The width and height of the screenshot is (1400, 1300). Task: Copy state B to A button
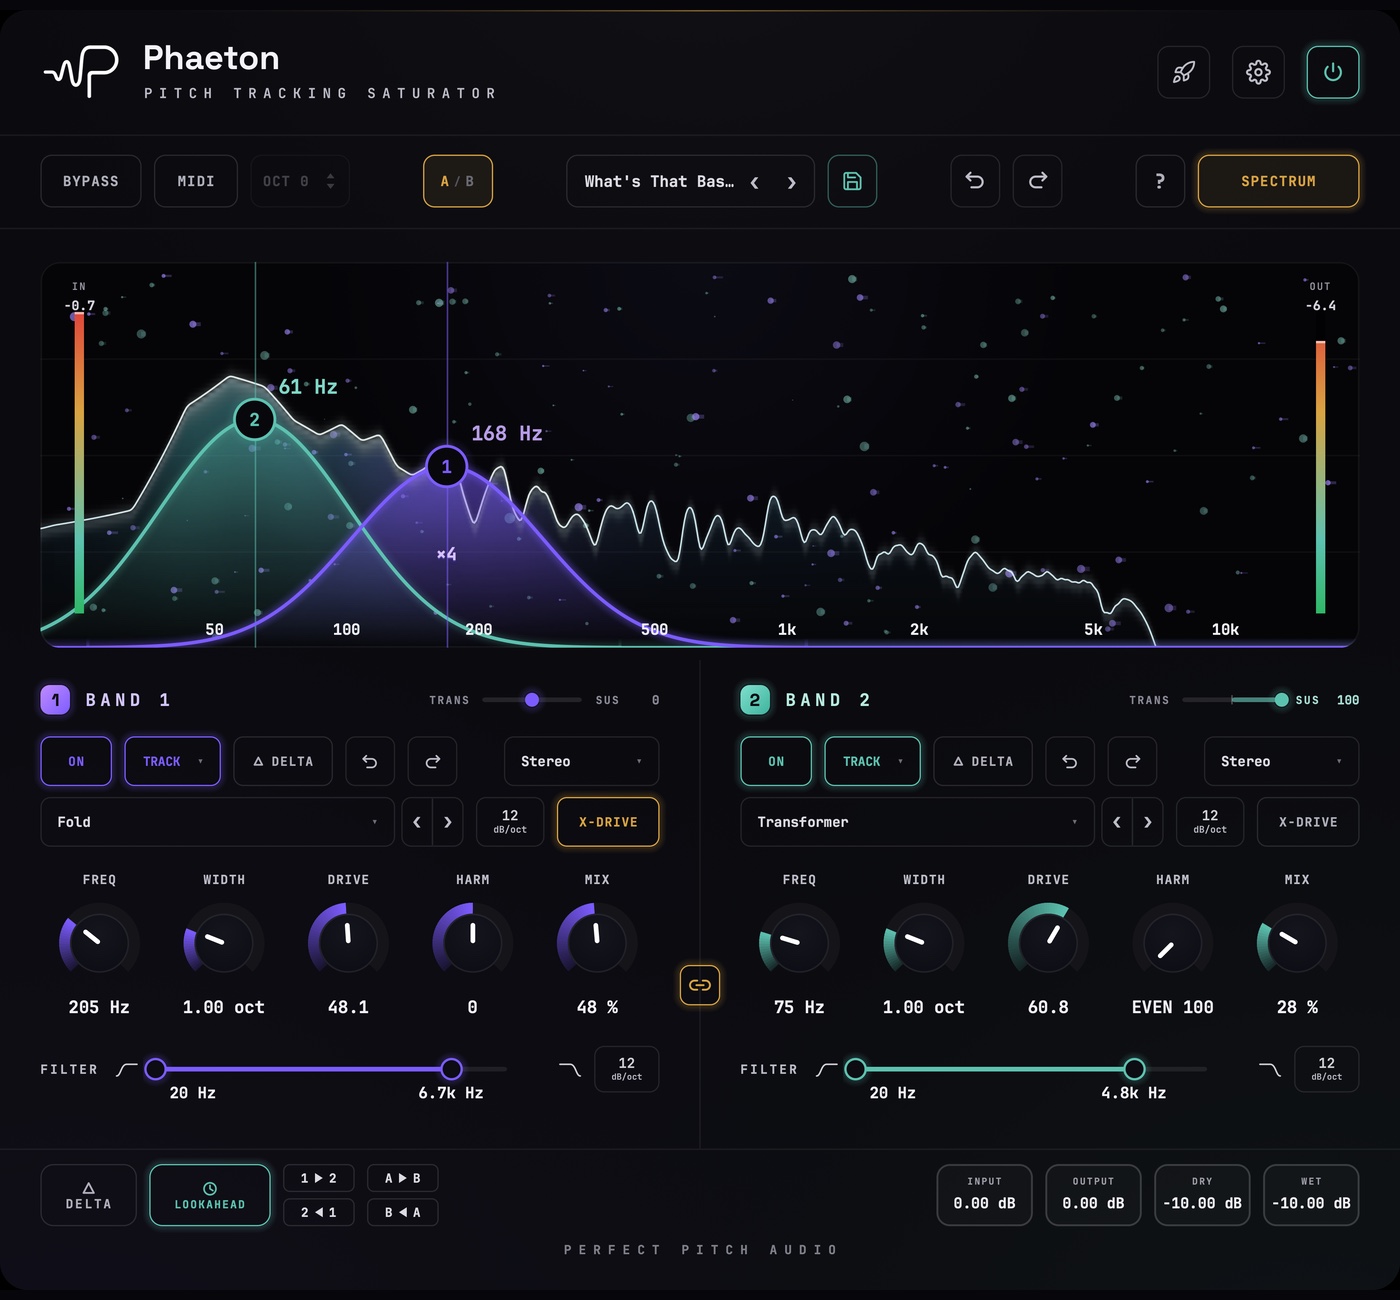click(x=403, y=1212)
